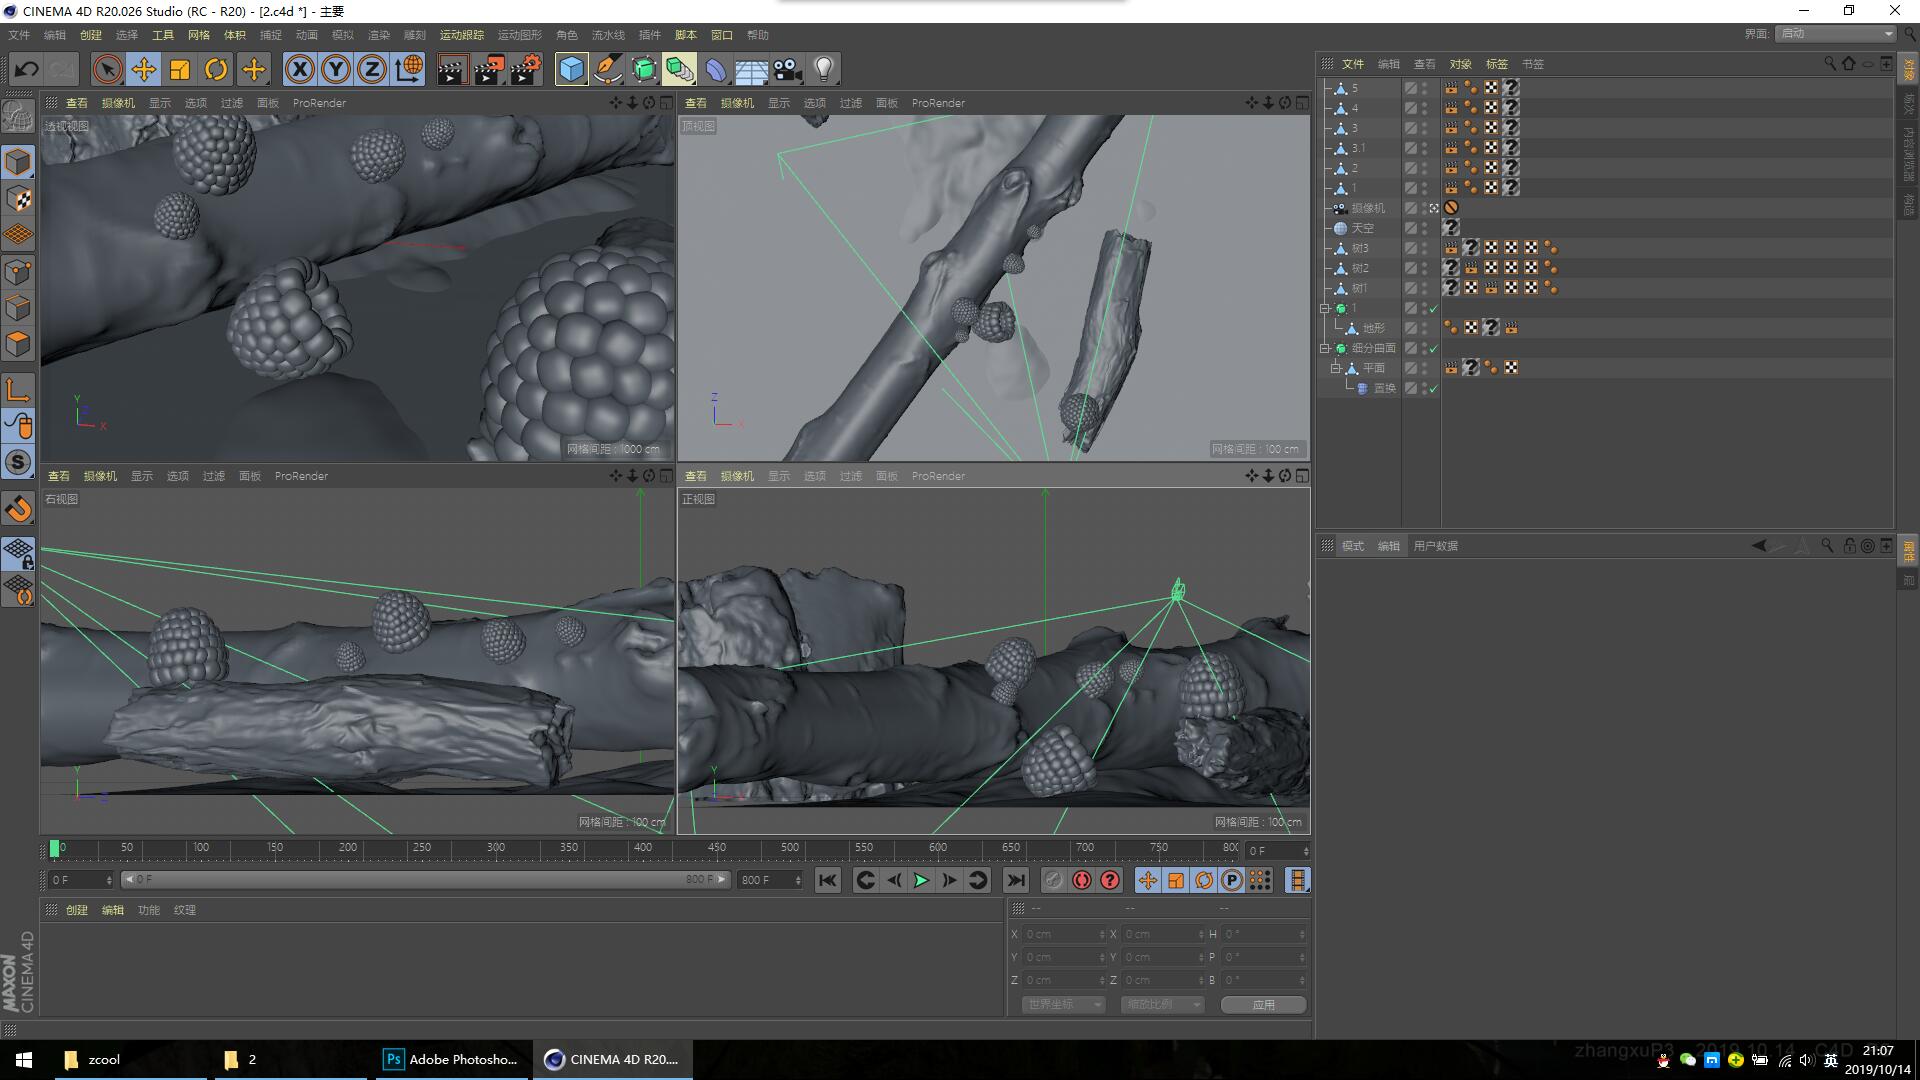The image size is (1920, 1080).
Task: Activate the Rotate tool in the top toolbar
Action: (x=216, y=69)
